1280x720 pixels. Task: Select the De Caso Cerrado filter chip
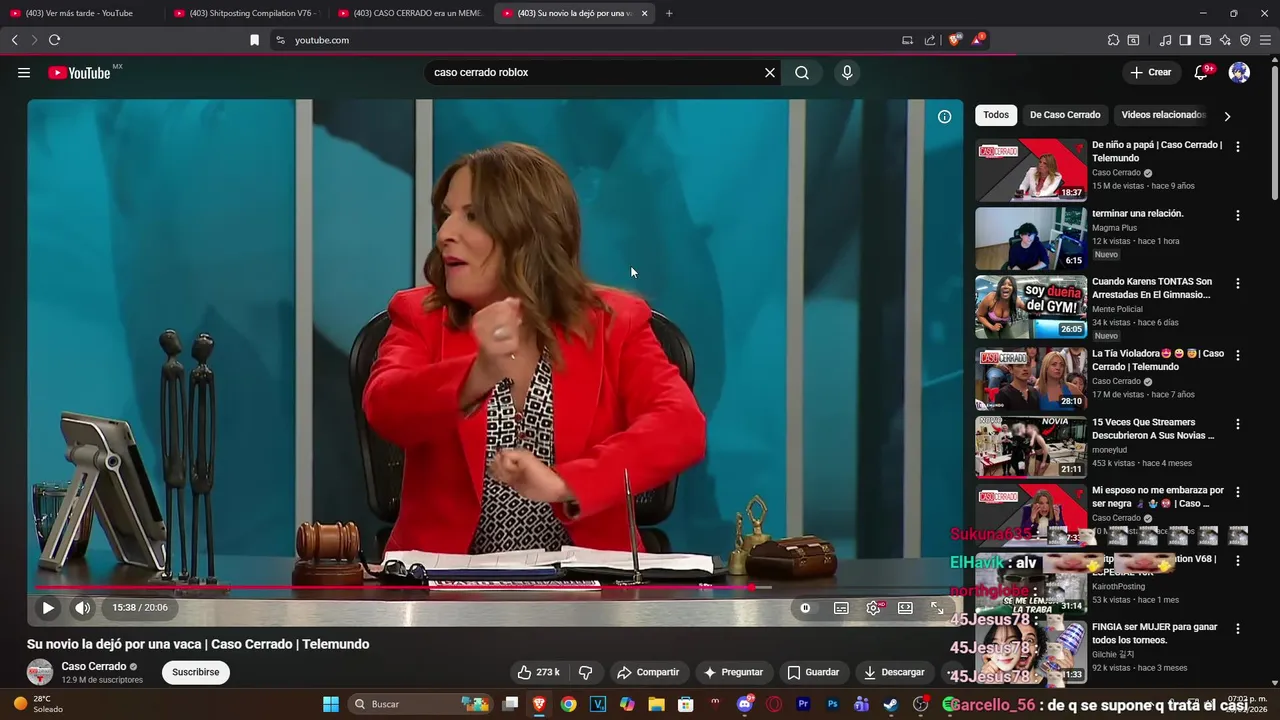(1065, 115)
